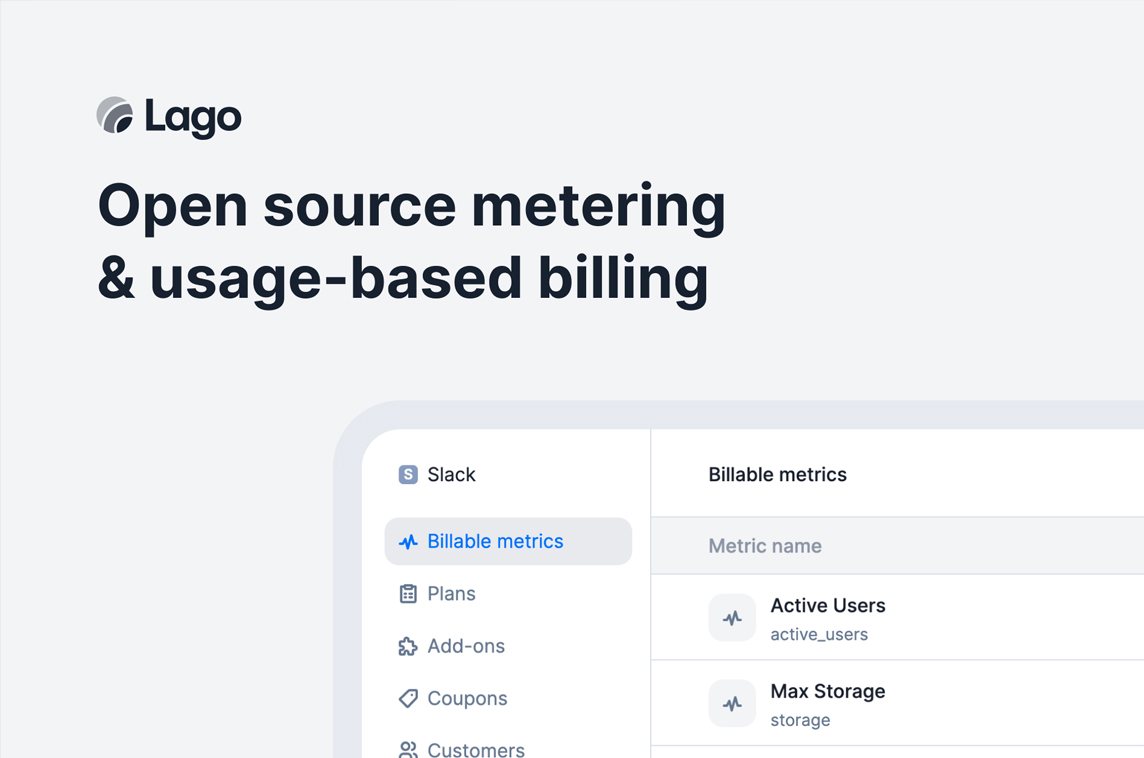Open the Plans section

click(451, 594)
